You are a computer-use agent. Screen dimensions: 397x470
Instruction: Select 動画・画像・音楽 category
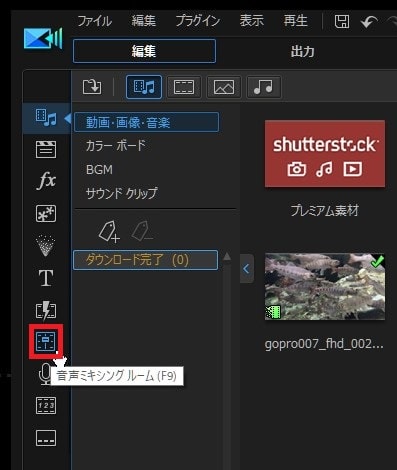146,122
